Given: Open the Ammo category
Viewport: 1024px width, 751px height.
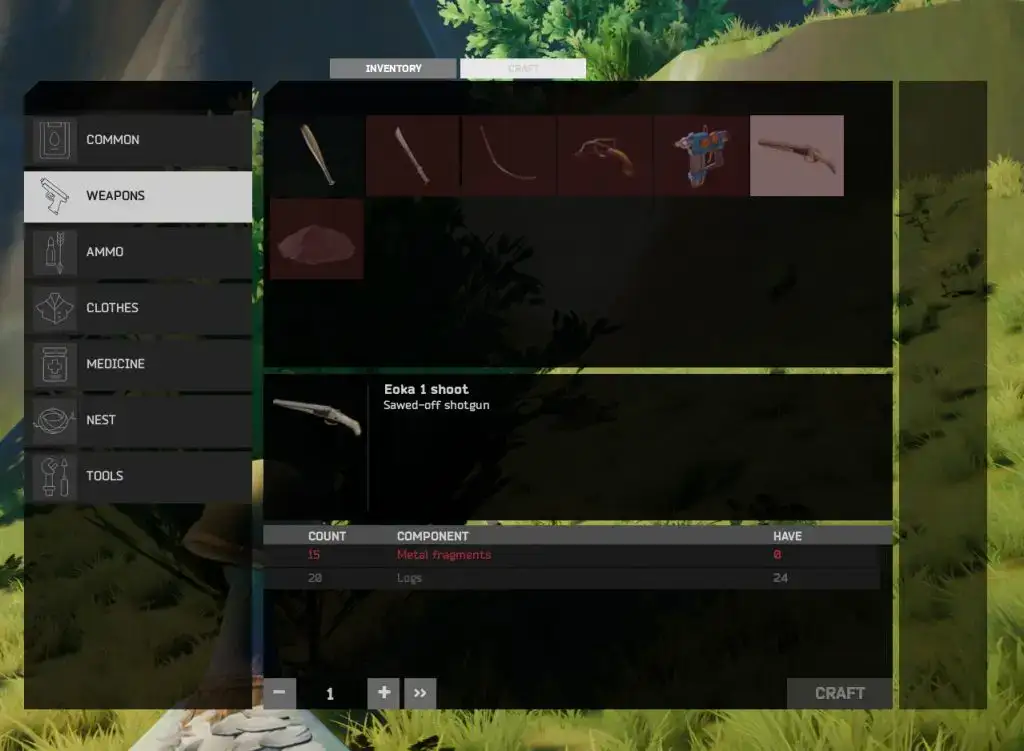Looking at the screenshot, I should pyautogui.click(x=138, y=252).
